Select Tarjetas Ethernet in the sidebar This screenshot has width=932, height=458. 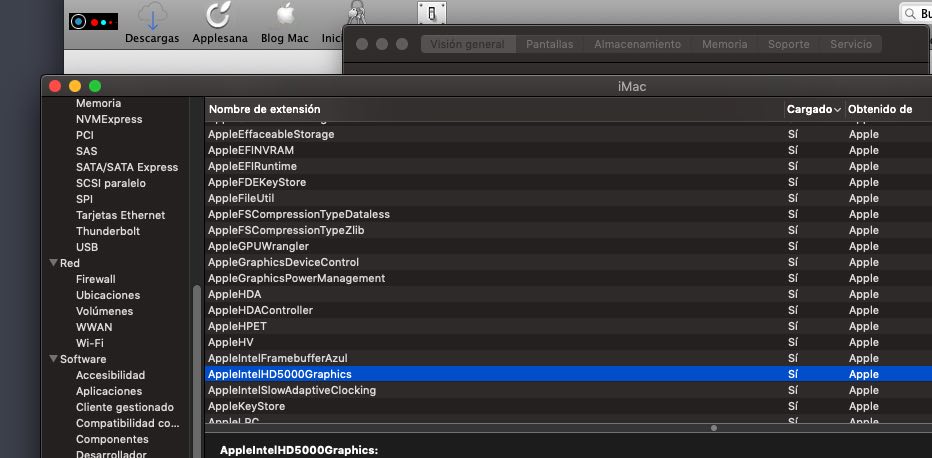click(121, 215)
